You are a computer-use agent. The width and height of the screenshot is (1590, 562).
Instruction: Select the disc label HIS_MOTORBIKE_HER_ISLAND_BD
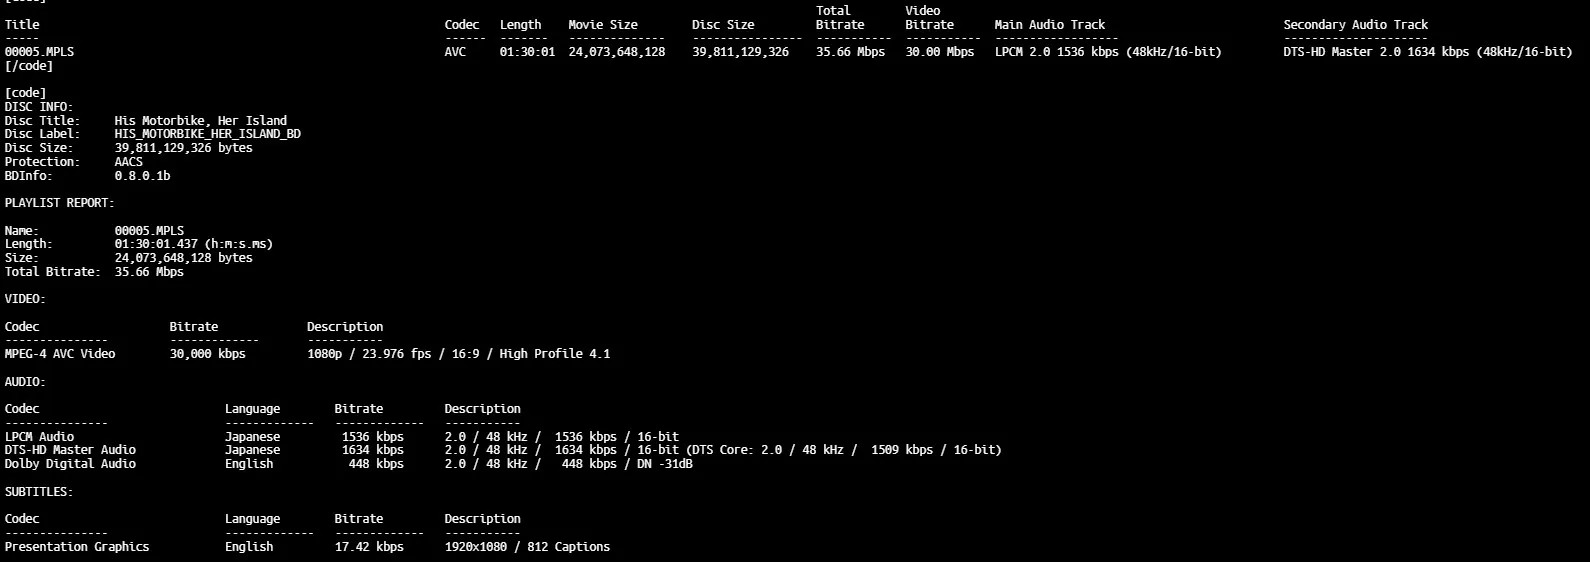pos(207,134)
